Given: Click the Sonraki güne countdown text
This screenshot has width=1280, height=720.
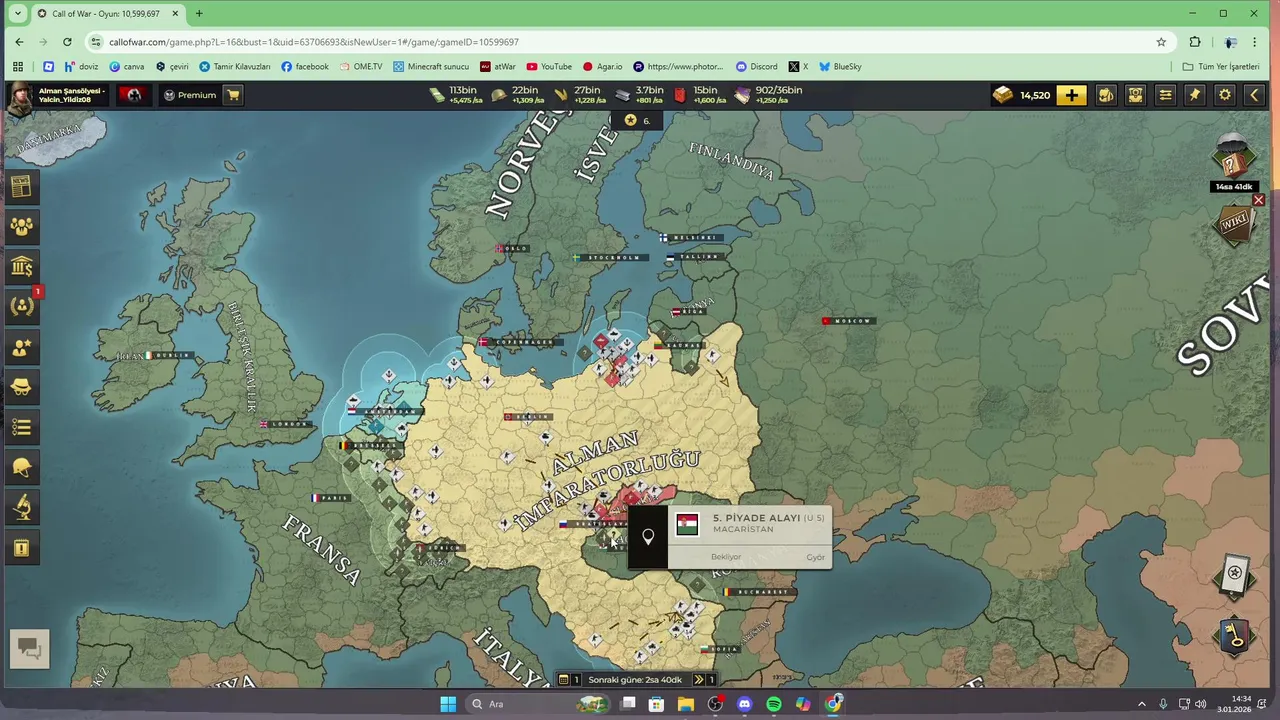Looking at the screenshot, I should [x=635, y=680].
